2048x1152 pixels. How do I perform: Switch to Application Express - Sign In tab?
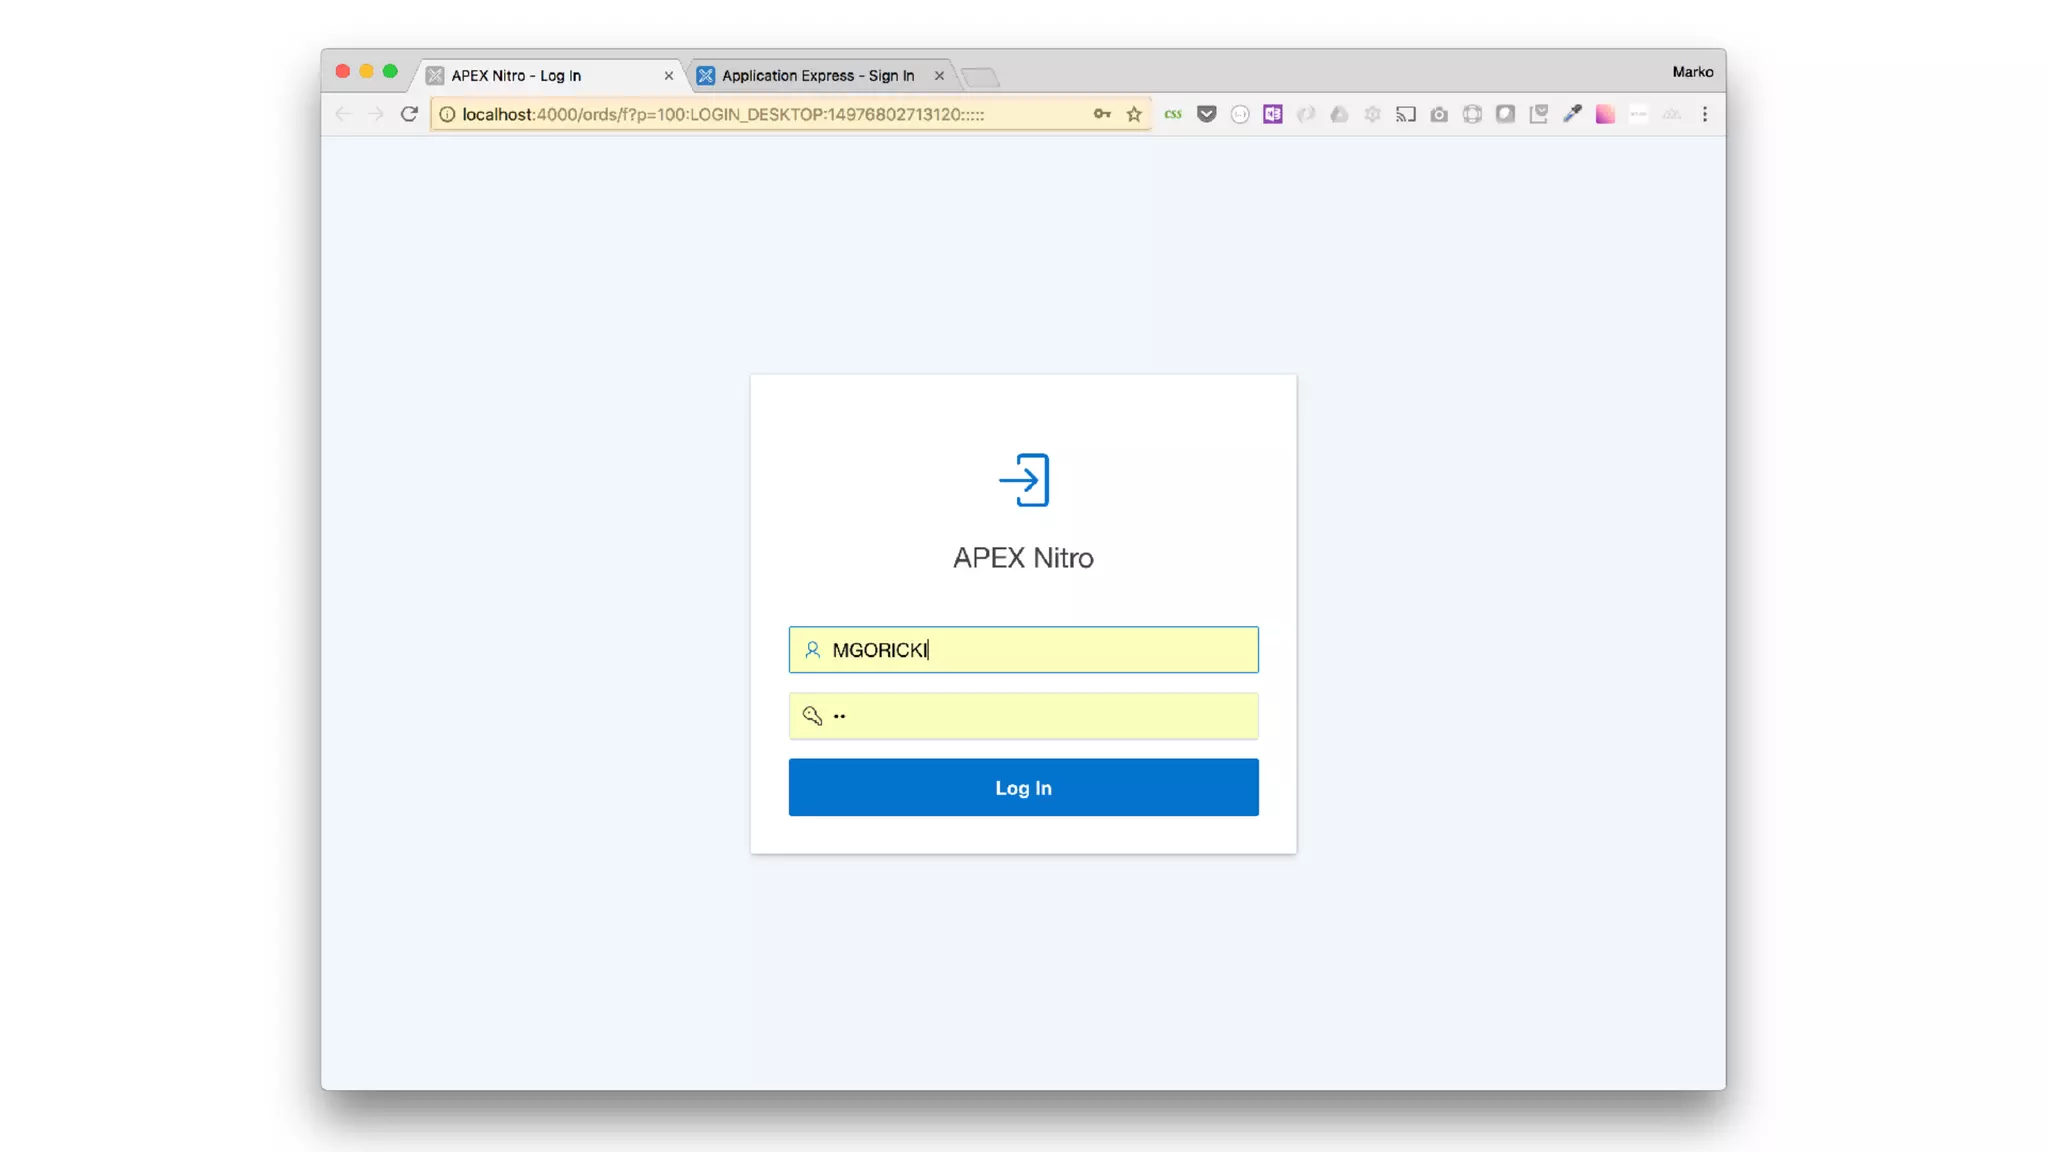click(x=817, y=76)
